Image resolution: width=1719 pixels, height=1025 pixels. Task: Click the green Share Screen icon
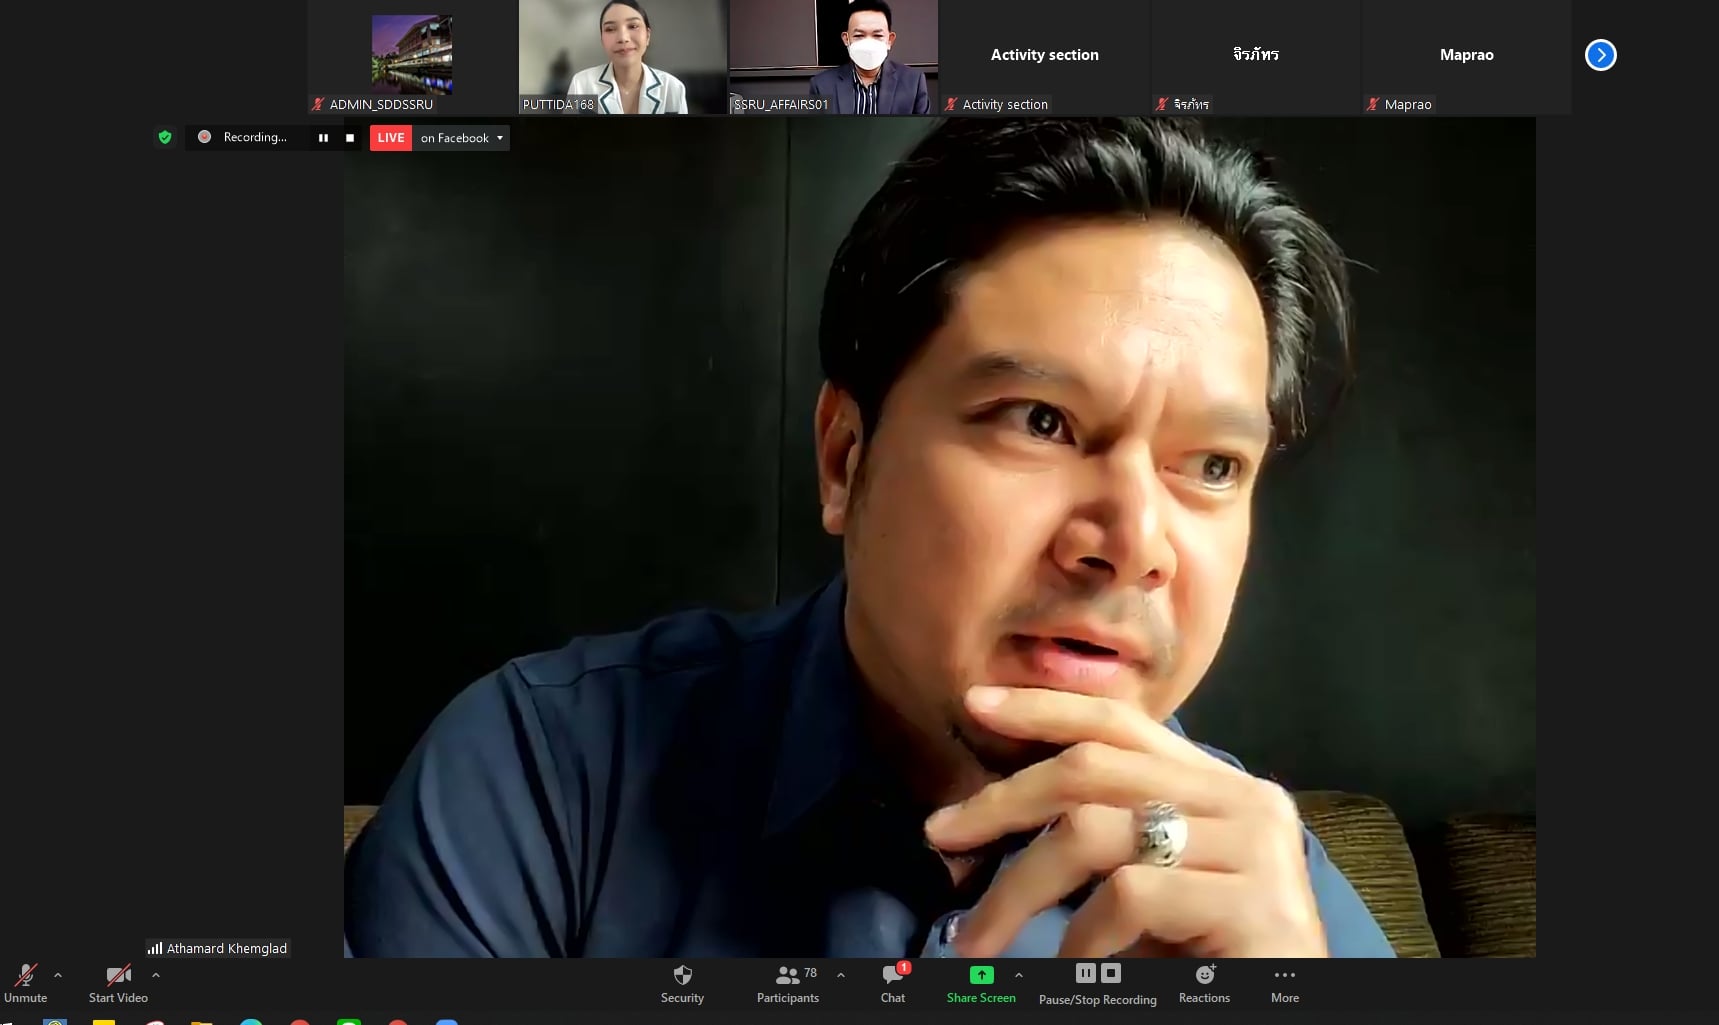(981, 975)
